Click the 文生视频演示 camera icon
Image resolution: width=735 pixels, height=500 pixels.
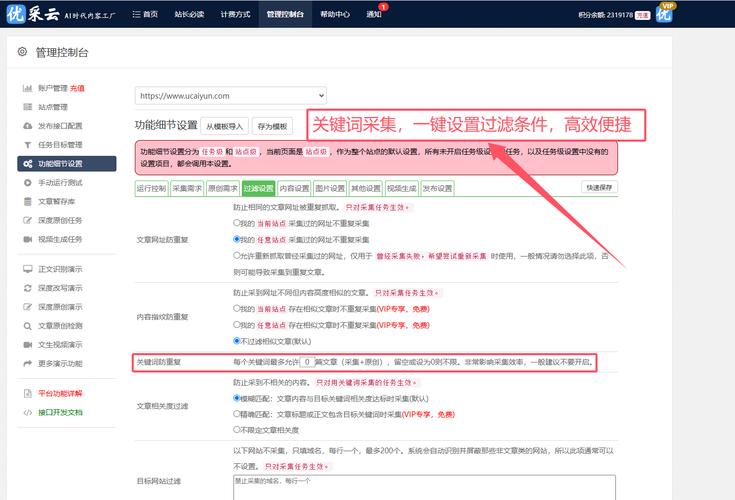pos(28,344)
